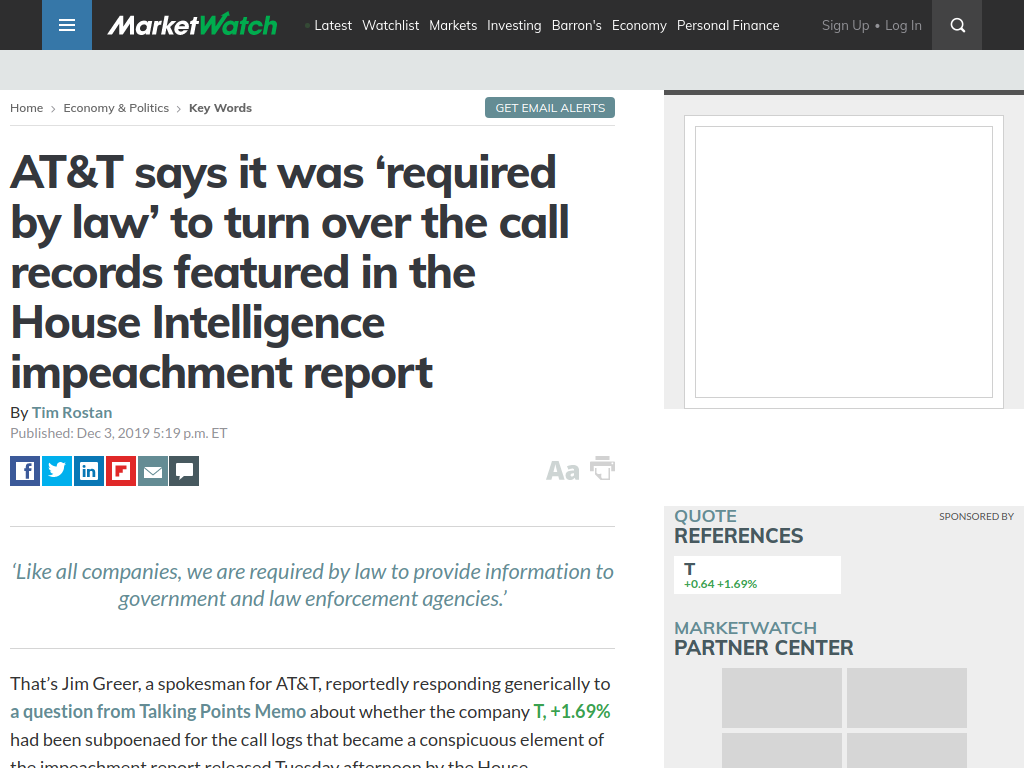Open author Tim Rostan's page
This screenshot has height=768, width=1024.
[72, 413]
